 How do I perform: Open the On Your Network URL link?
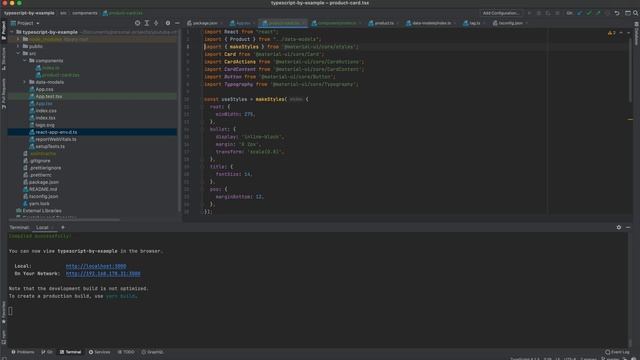103,273
